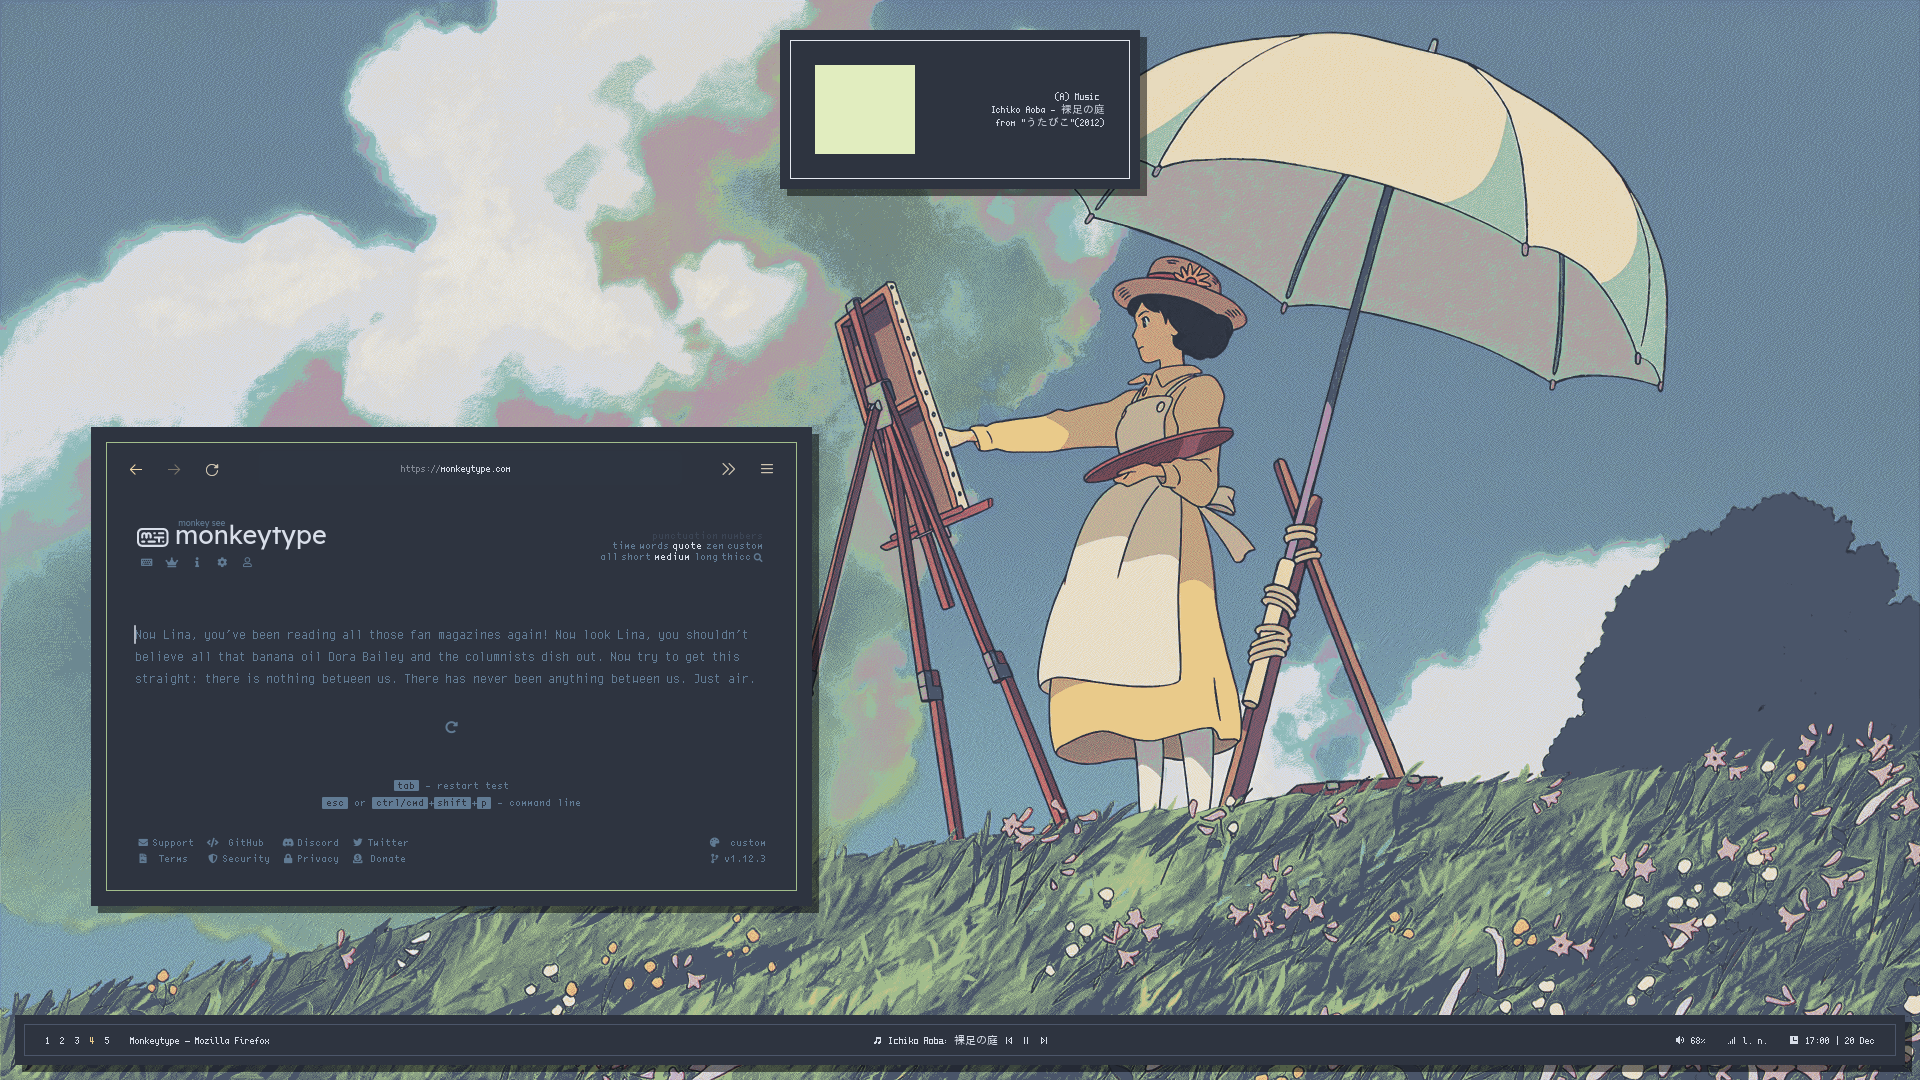Open the Firefox hamburger menu

click(767, 469)
